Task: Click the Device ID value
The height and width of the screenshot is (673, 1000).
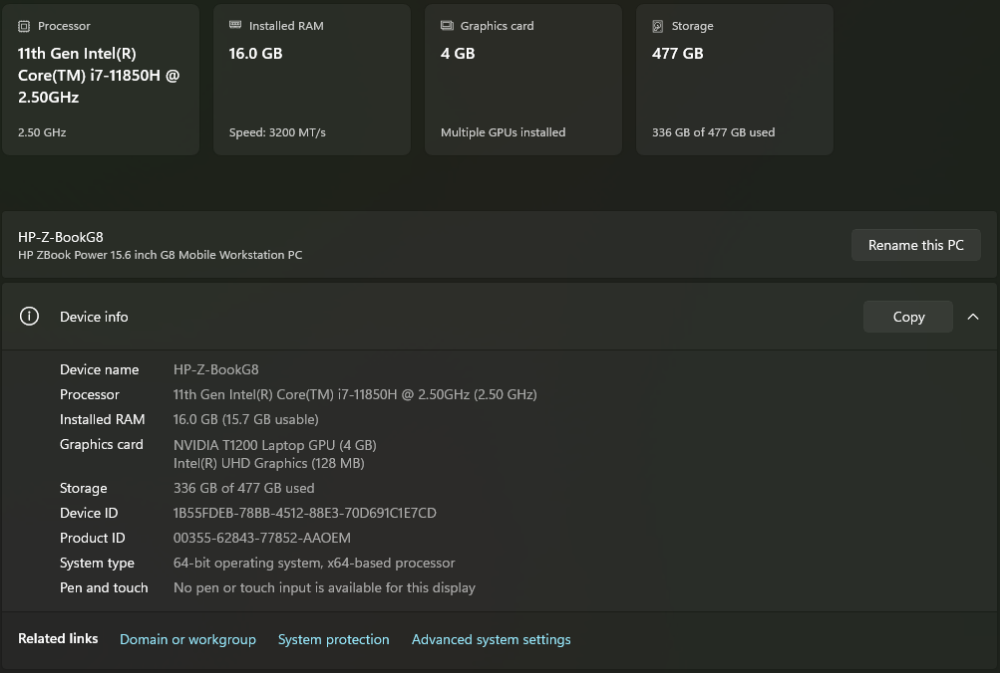Action: pos(305,514)
